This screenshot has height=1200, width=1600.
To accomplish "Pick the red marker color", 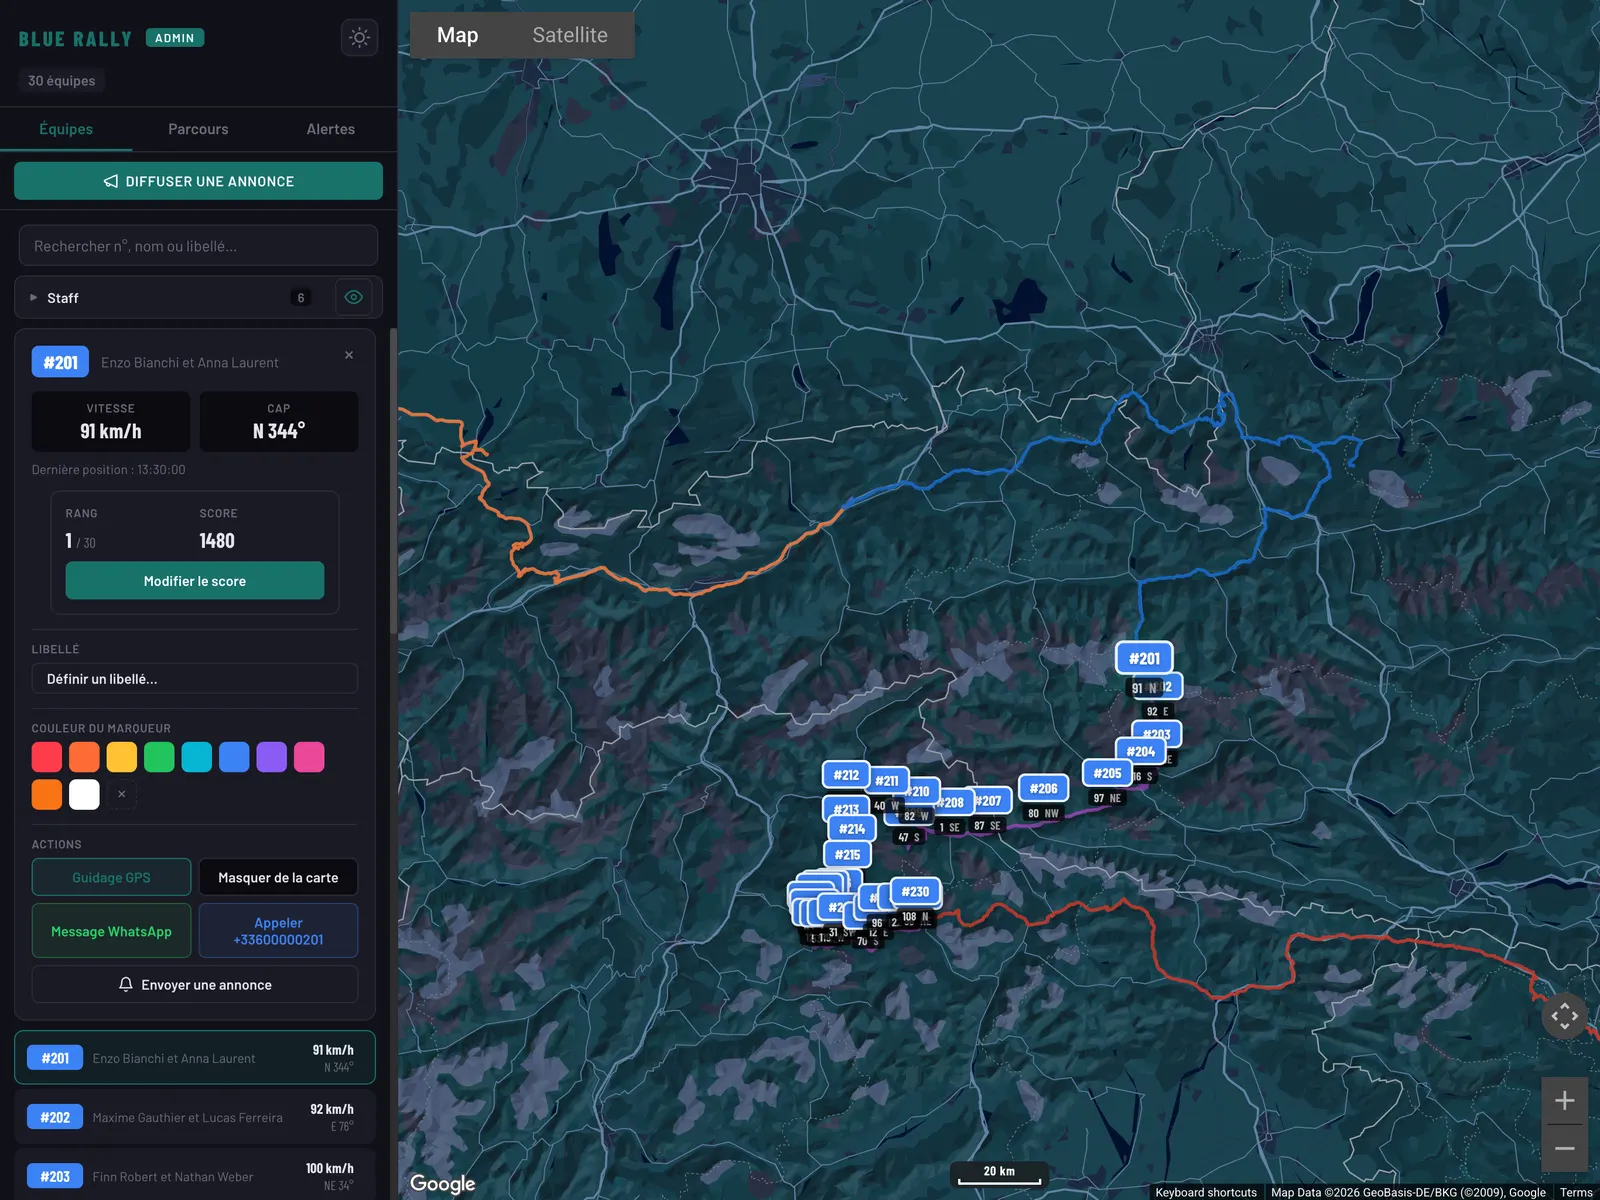I will (x=47, y=757).
